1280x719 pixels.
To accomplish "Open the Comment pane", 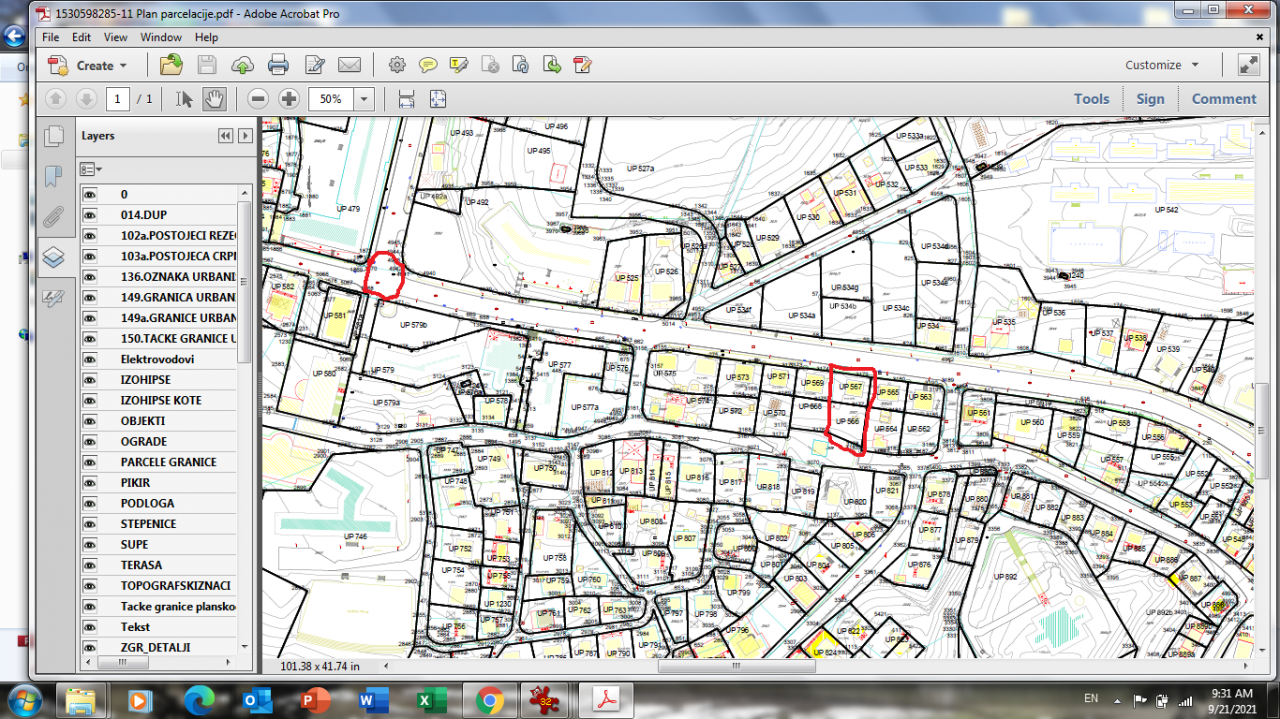I will (x=1223, y=98).
